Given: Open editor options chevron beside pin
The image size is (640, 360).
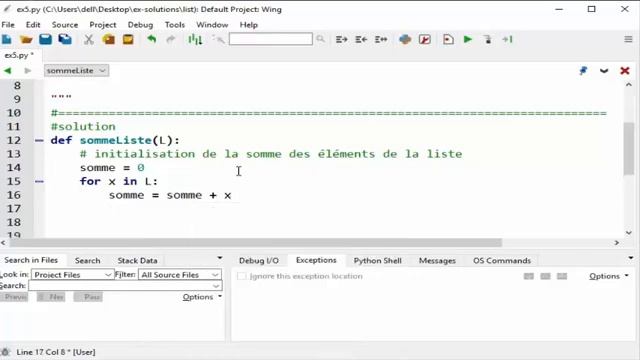Looking at the screenshot, I should (604, 71).
